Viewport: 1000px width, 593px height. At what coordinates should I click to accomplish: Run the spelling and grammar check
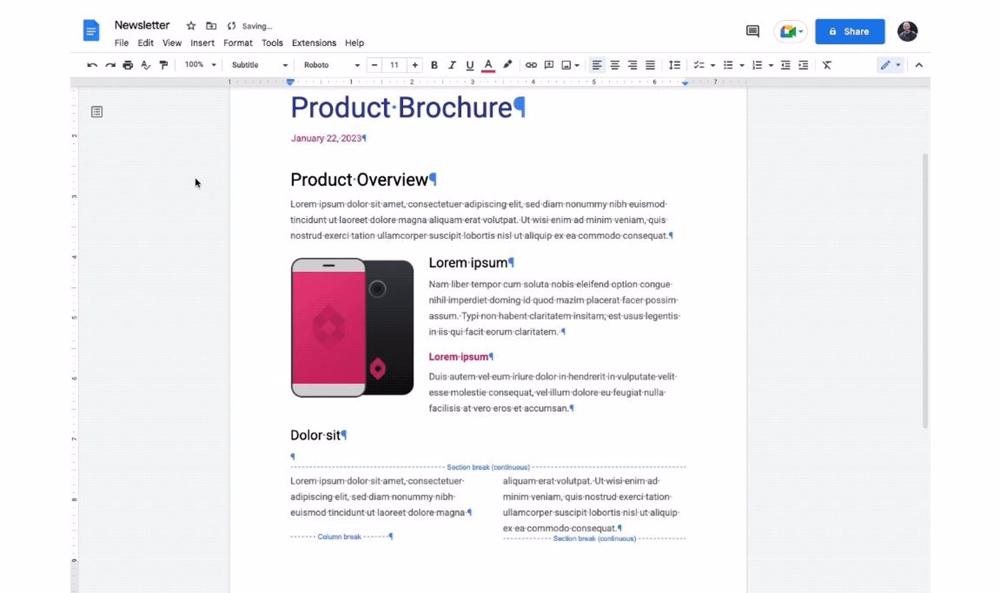pos(146,64)
